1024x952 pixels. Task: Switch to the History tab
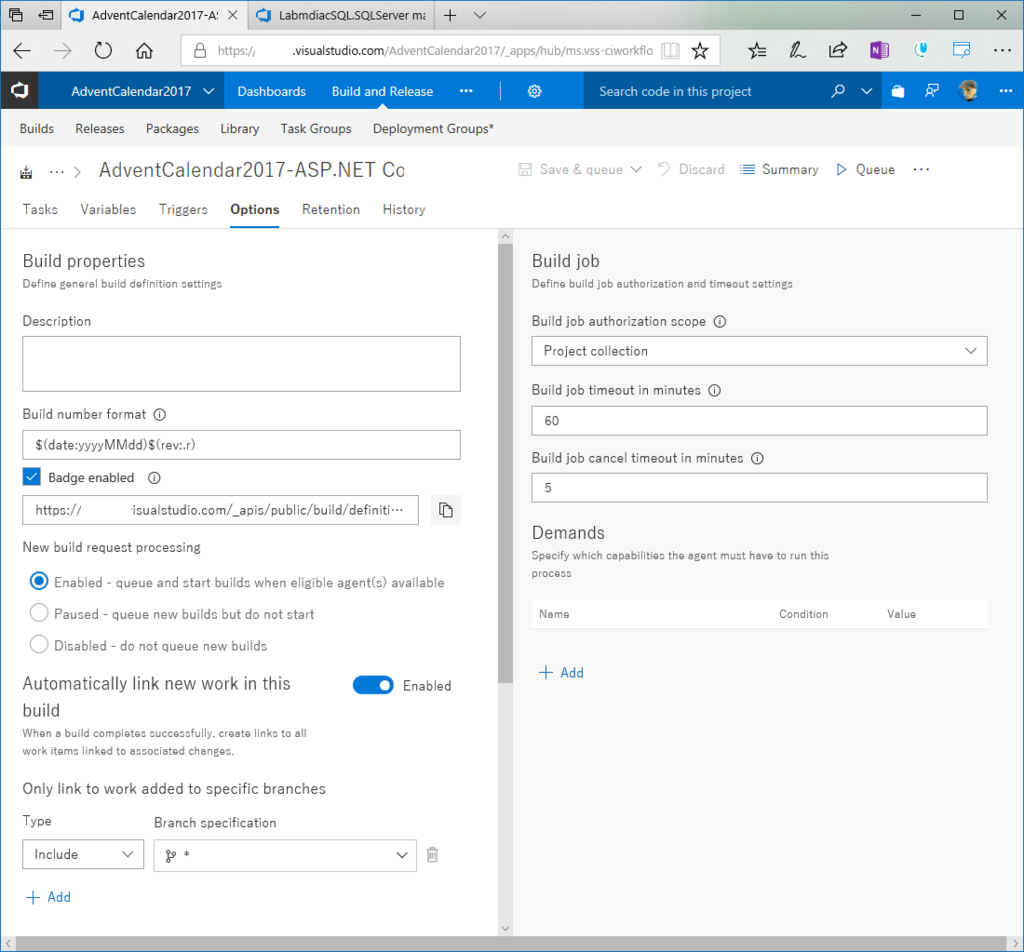pos(404,210)
